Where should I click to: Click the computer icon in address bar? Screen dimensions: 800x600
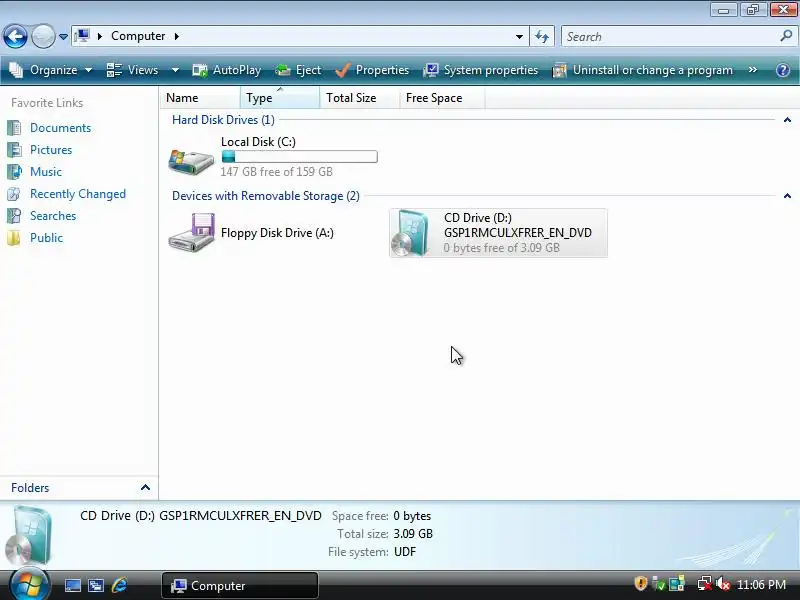click(x=82, y=36)
